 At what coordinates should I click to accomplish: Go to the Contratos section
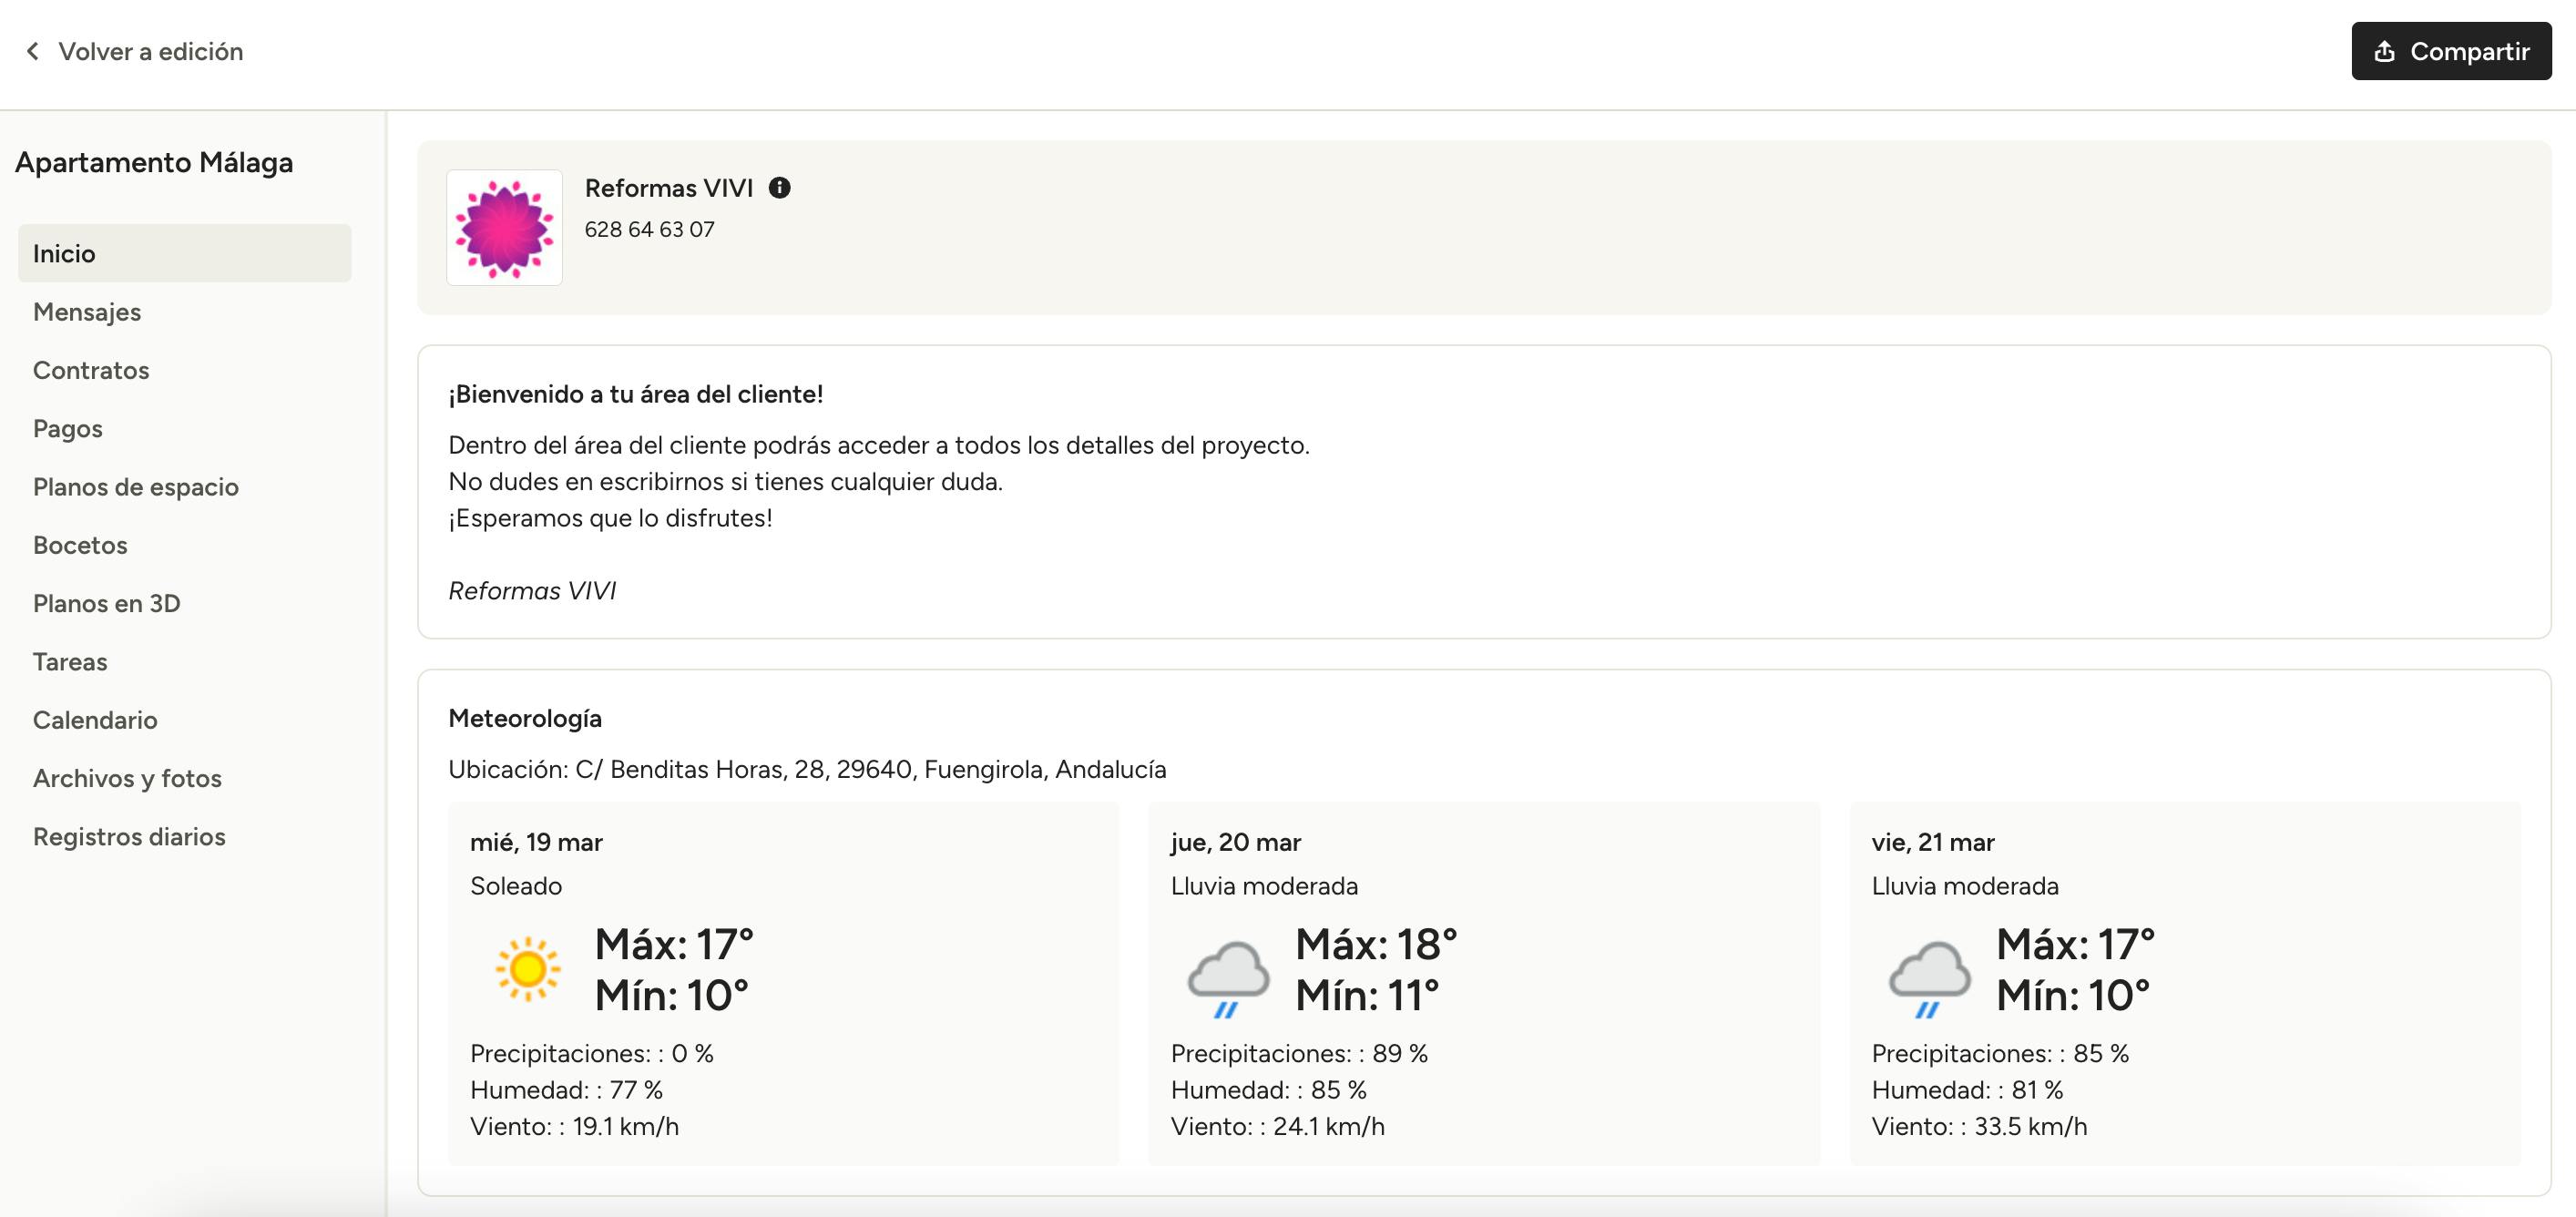(x=91, y=370)
